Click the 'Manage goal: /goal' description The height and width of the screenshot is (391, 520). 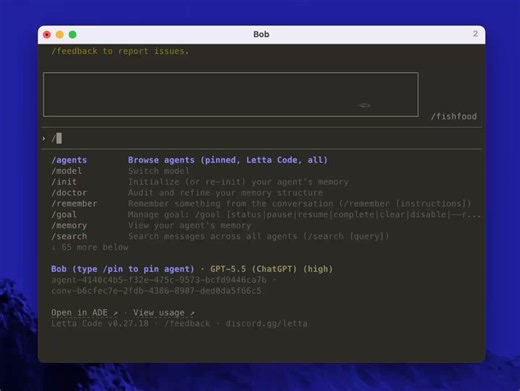click(x=305, y=215)
